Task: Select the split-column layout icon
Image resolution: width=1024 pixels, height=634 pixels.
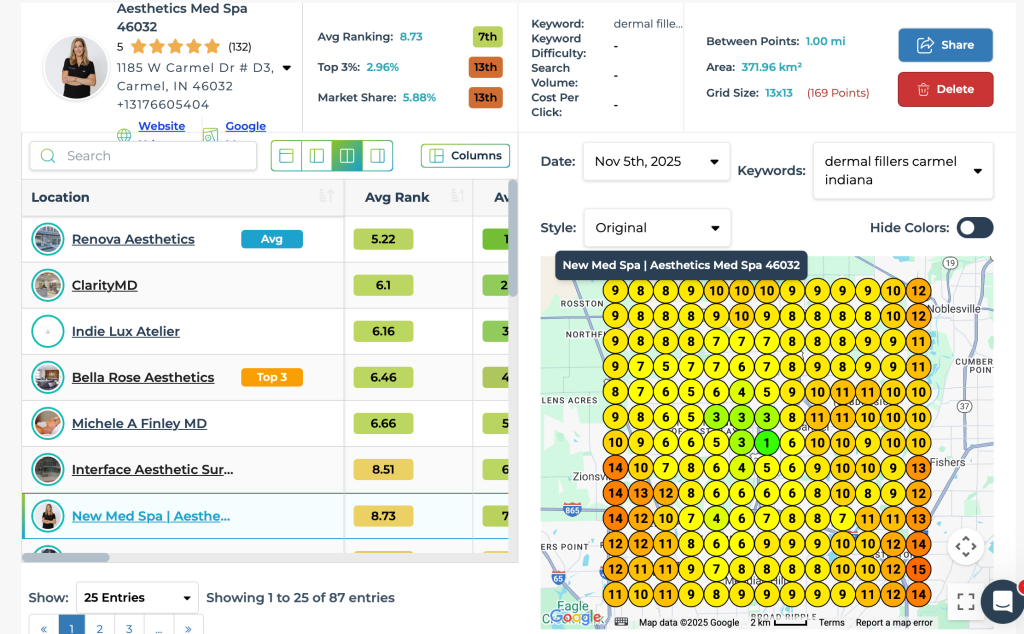Action: click(x=347, y=155)
